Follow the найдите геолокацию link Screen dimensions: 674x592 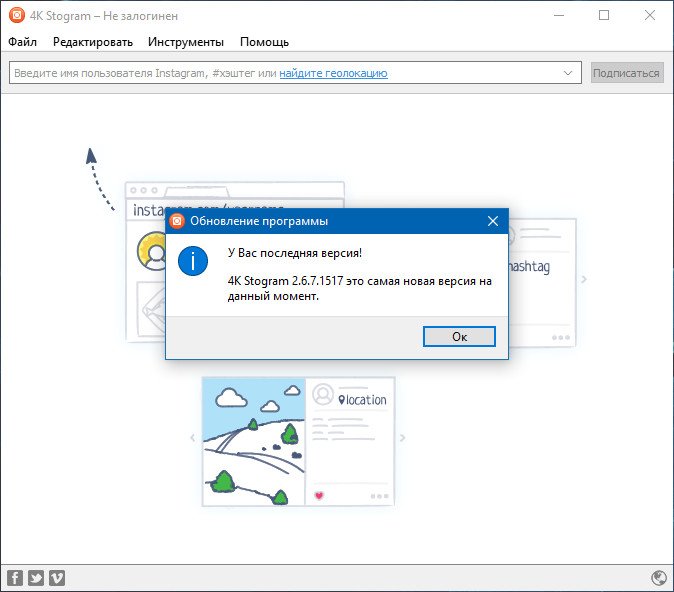334,73
